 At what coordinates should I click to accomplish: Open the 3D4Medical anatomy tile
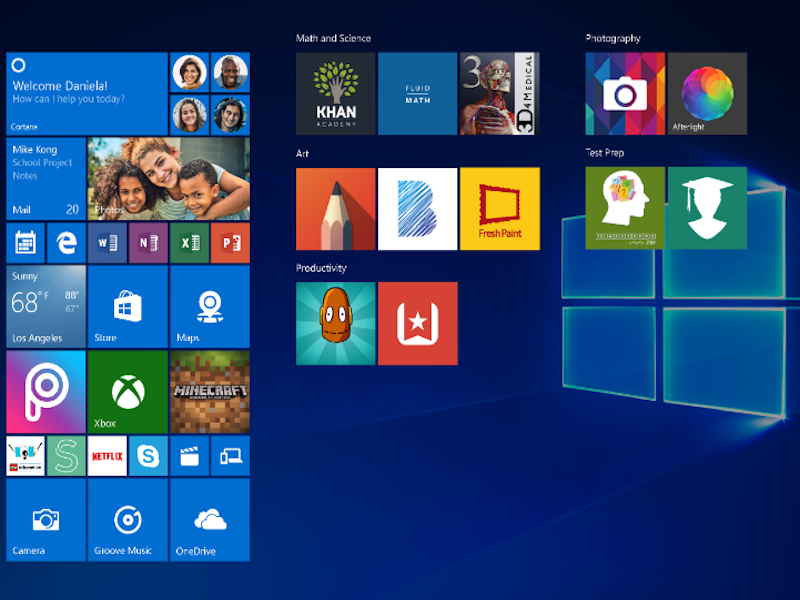499,93
